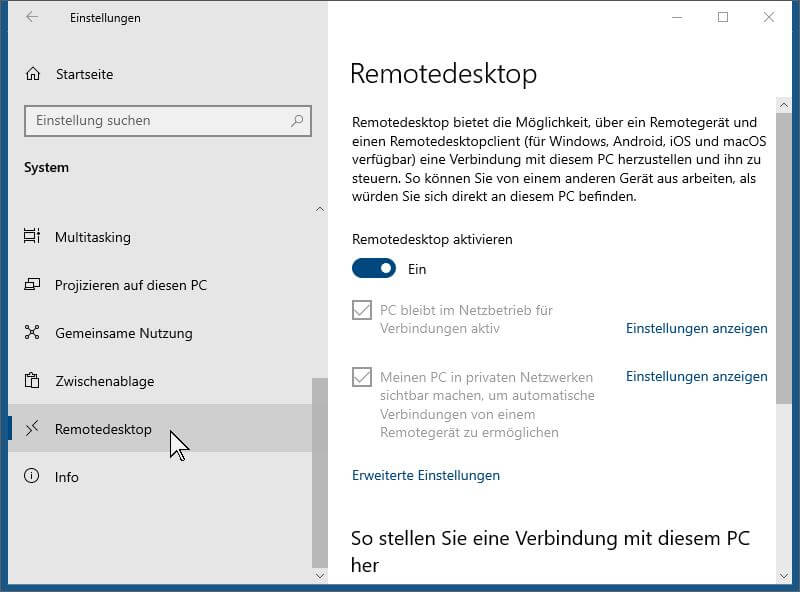
Task: Click the content pane scroll up arrow
Action: 784,105
